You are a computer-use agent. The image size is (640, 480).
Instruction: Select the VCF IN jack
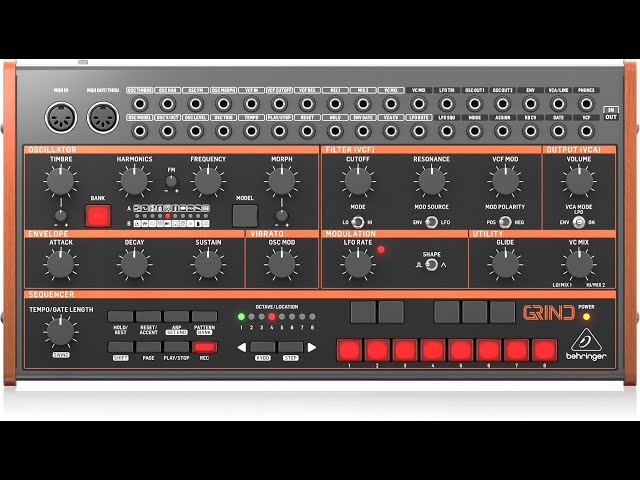(x=251, y=104)
